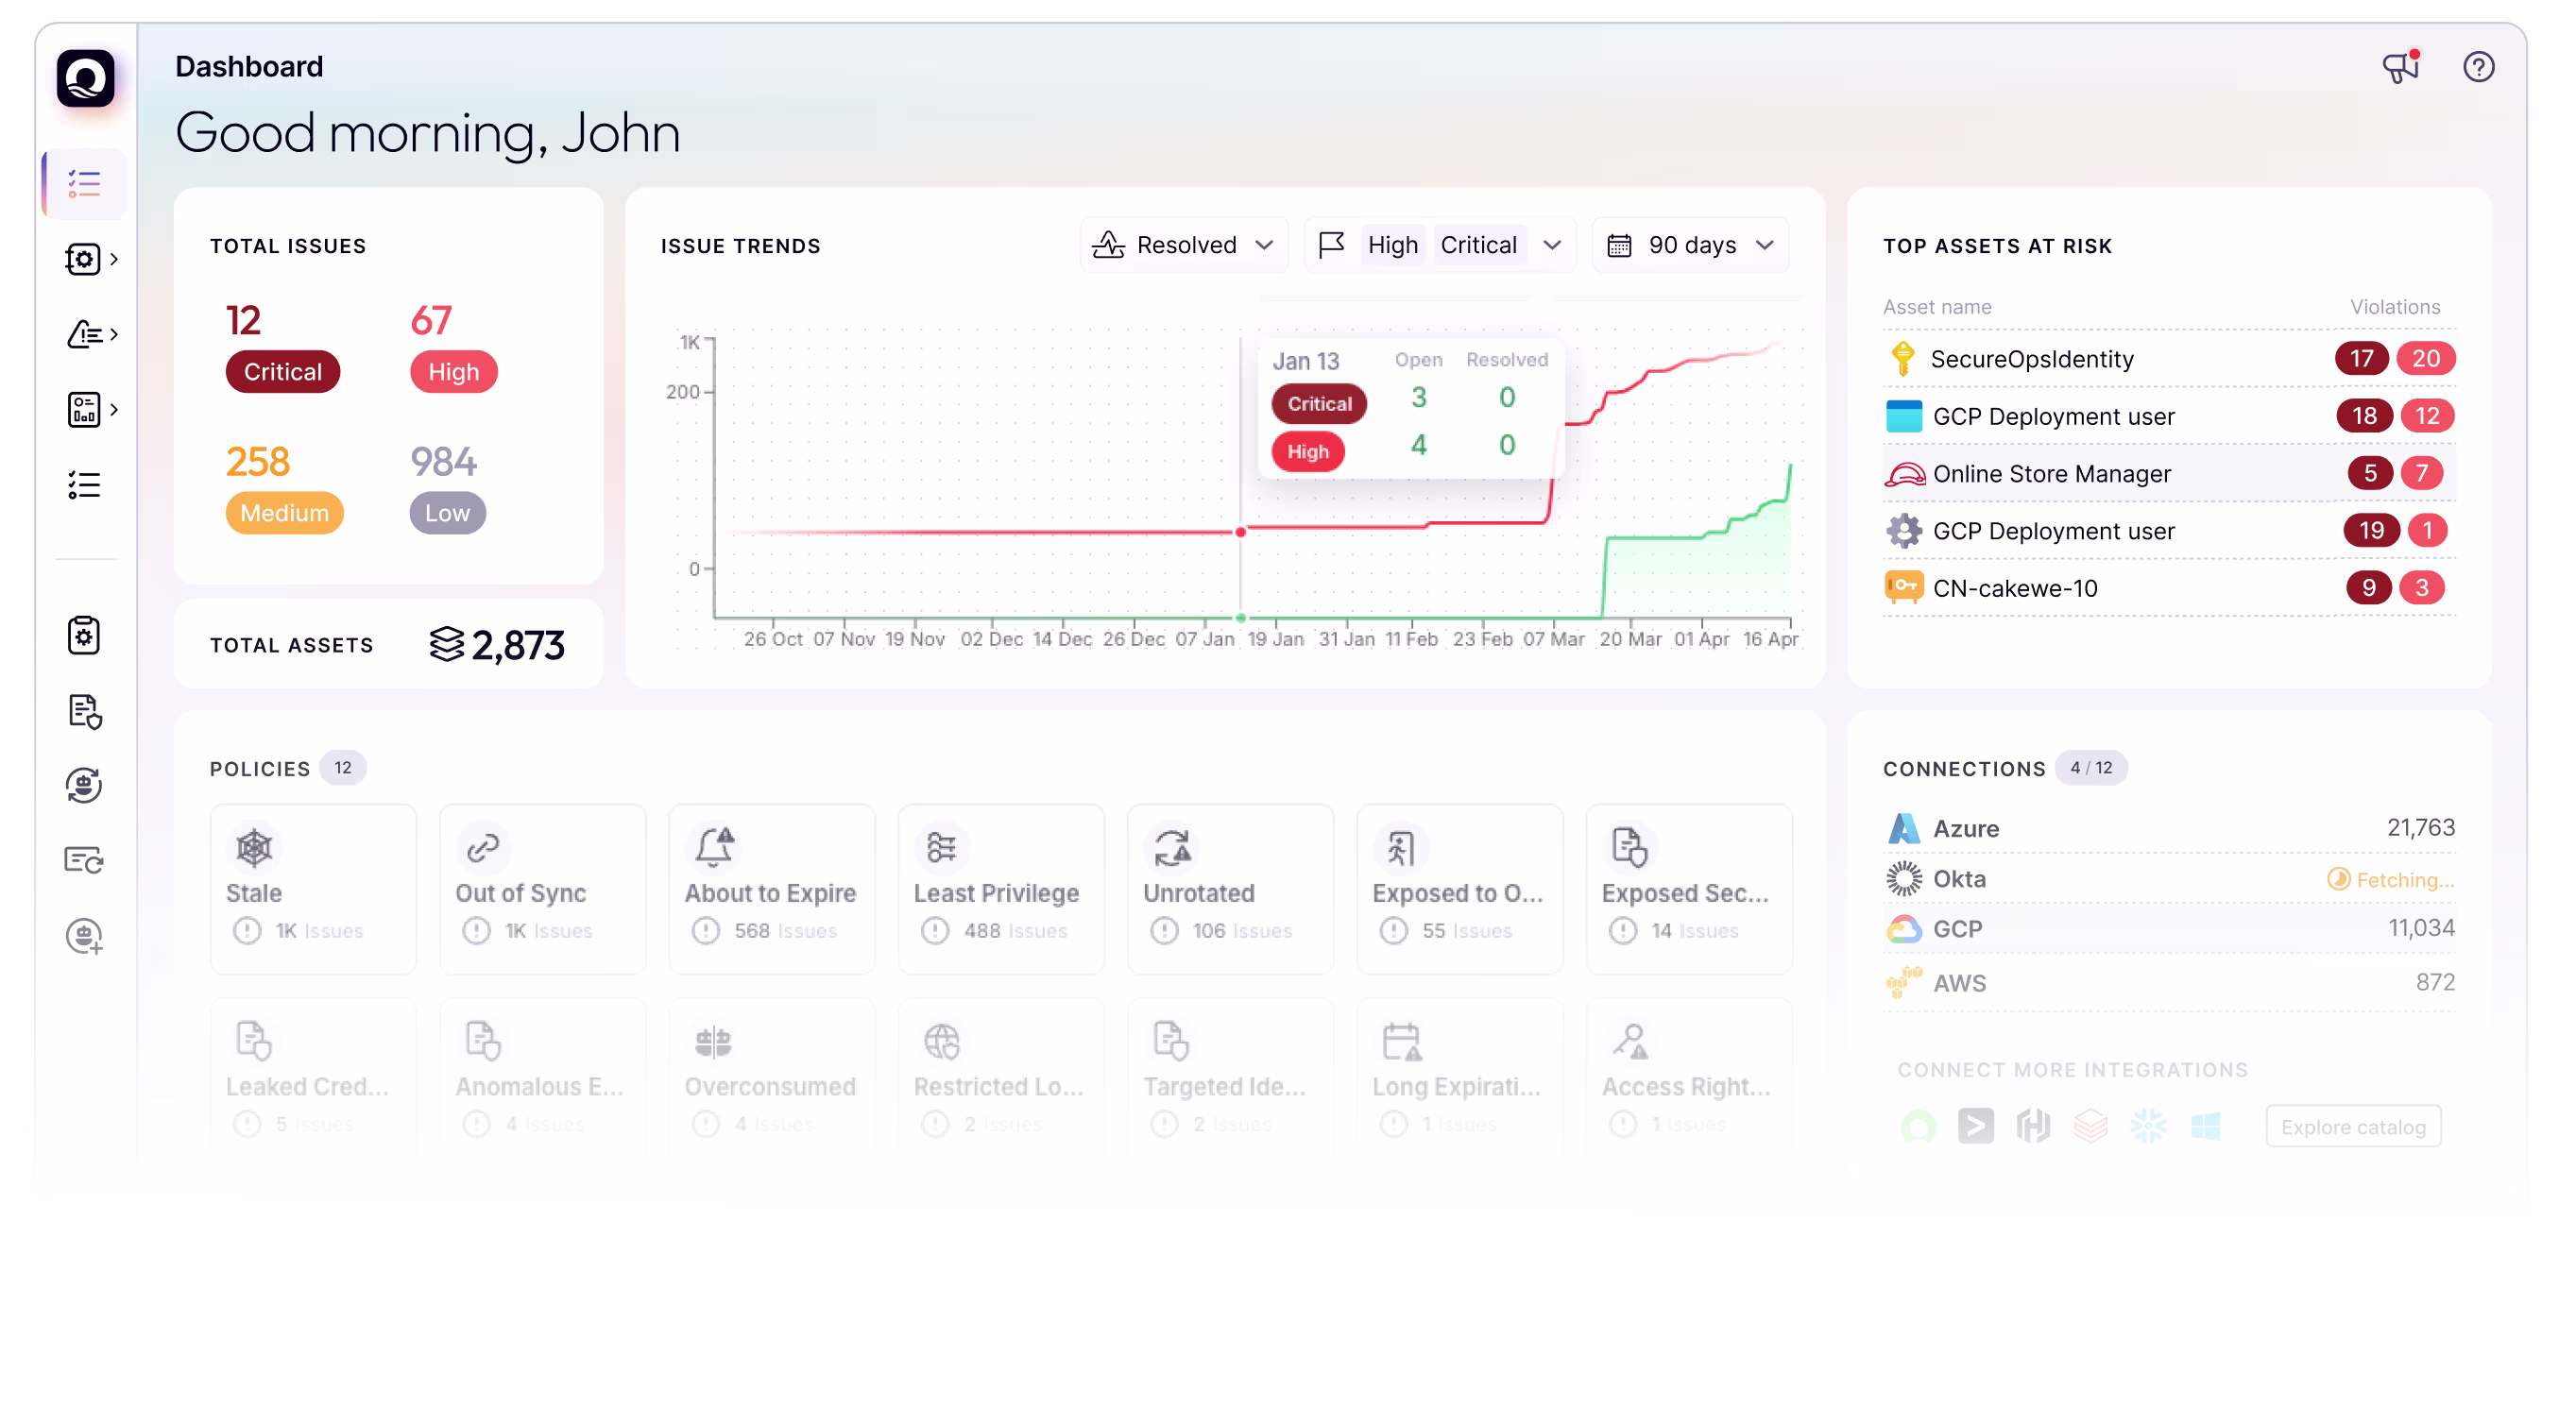The image size is (2576, 1408).
Task: Click the rotate-warning icon on Unrotated card
Action: (x=1172, y=848)
